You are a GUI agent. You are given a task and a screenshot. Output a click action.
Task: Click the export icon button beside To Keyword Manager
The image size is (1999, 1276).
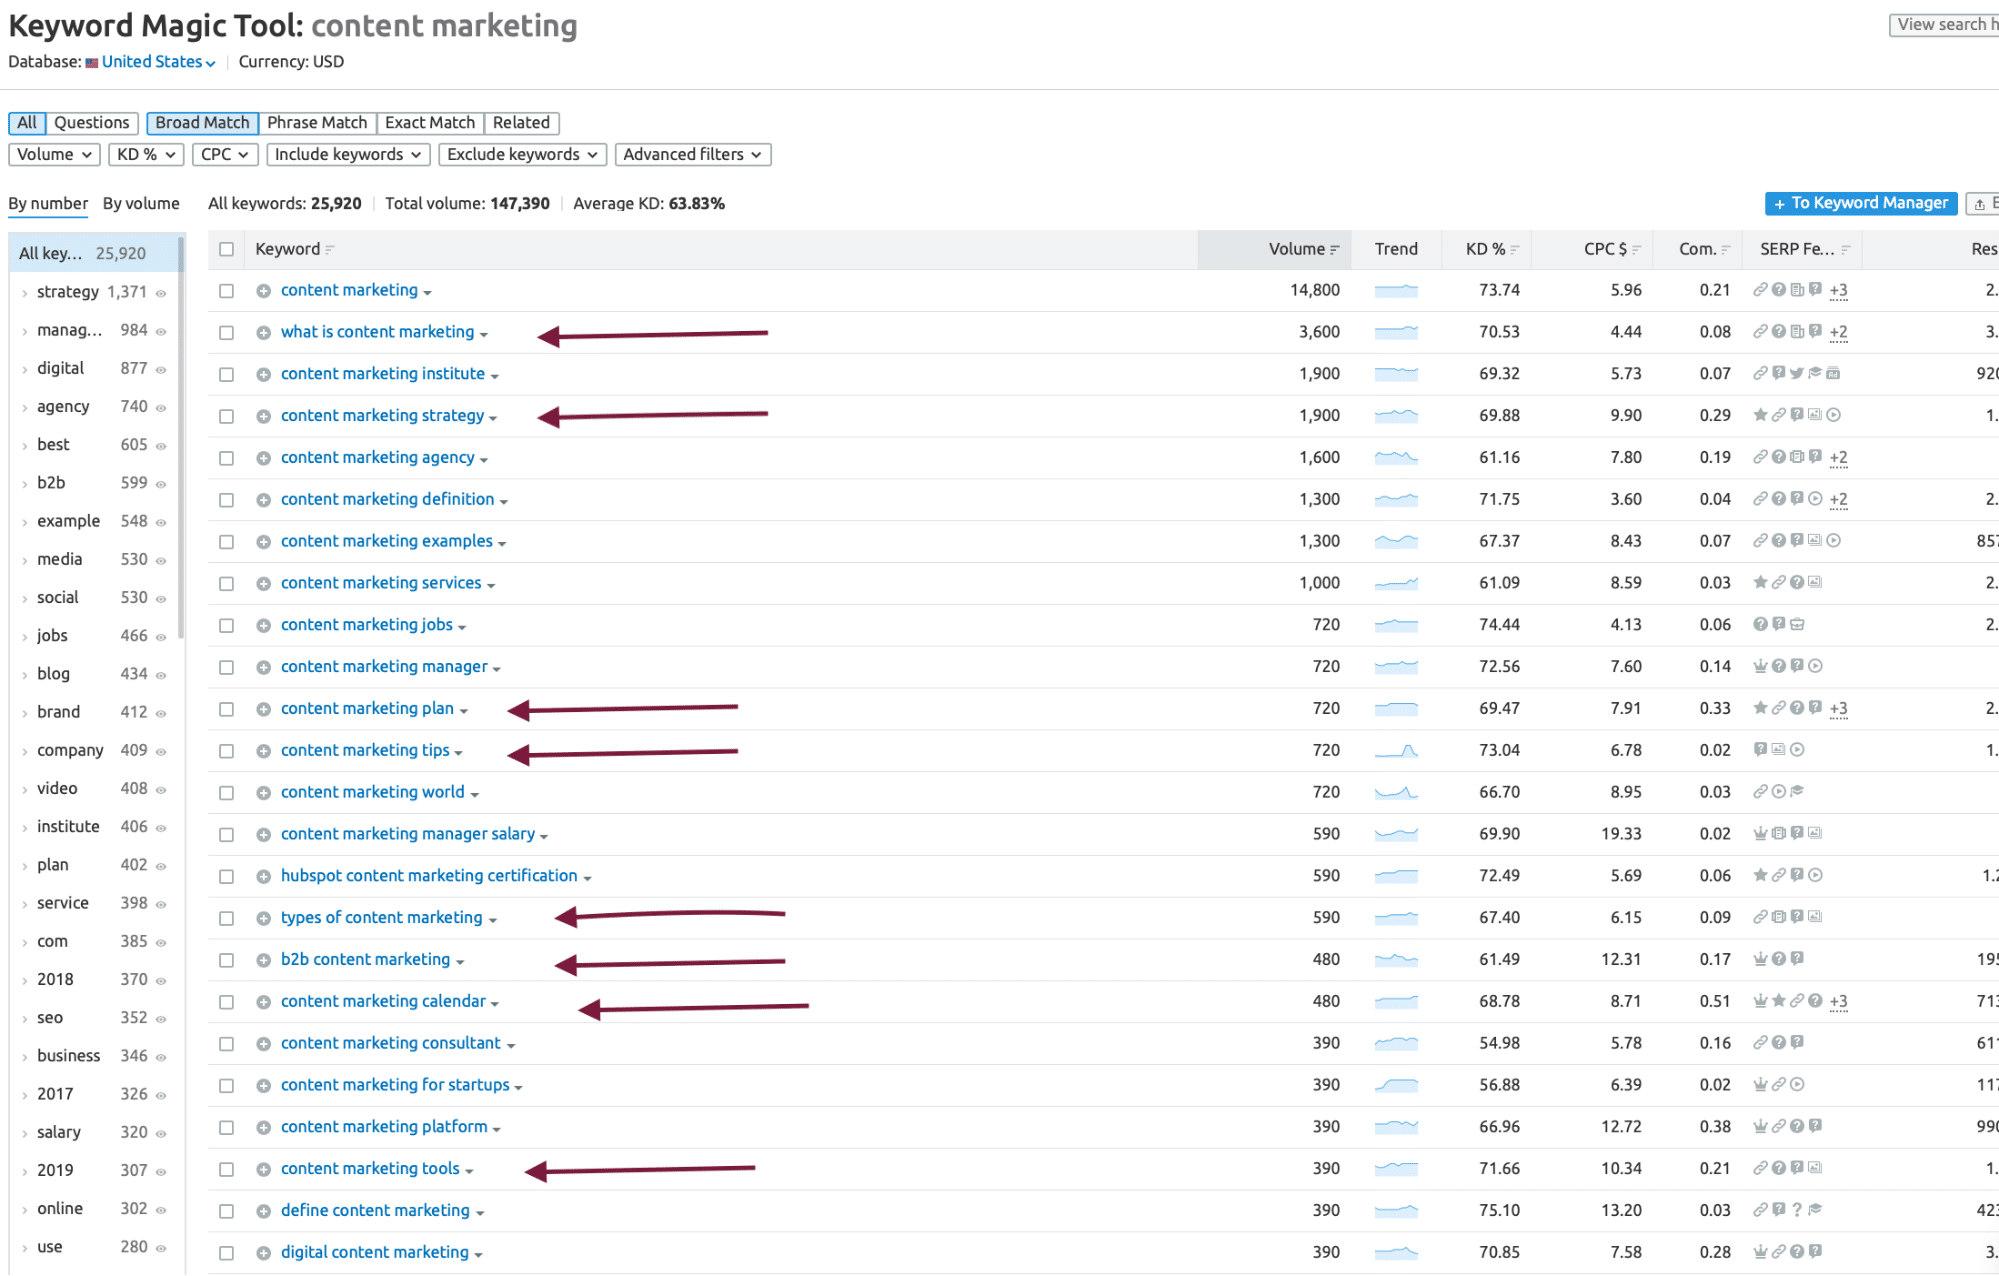tap(1981, 204)
